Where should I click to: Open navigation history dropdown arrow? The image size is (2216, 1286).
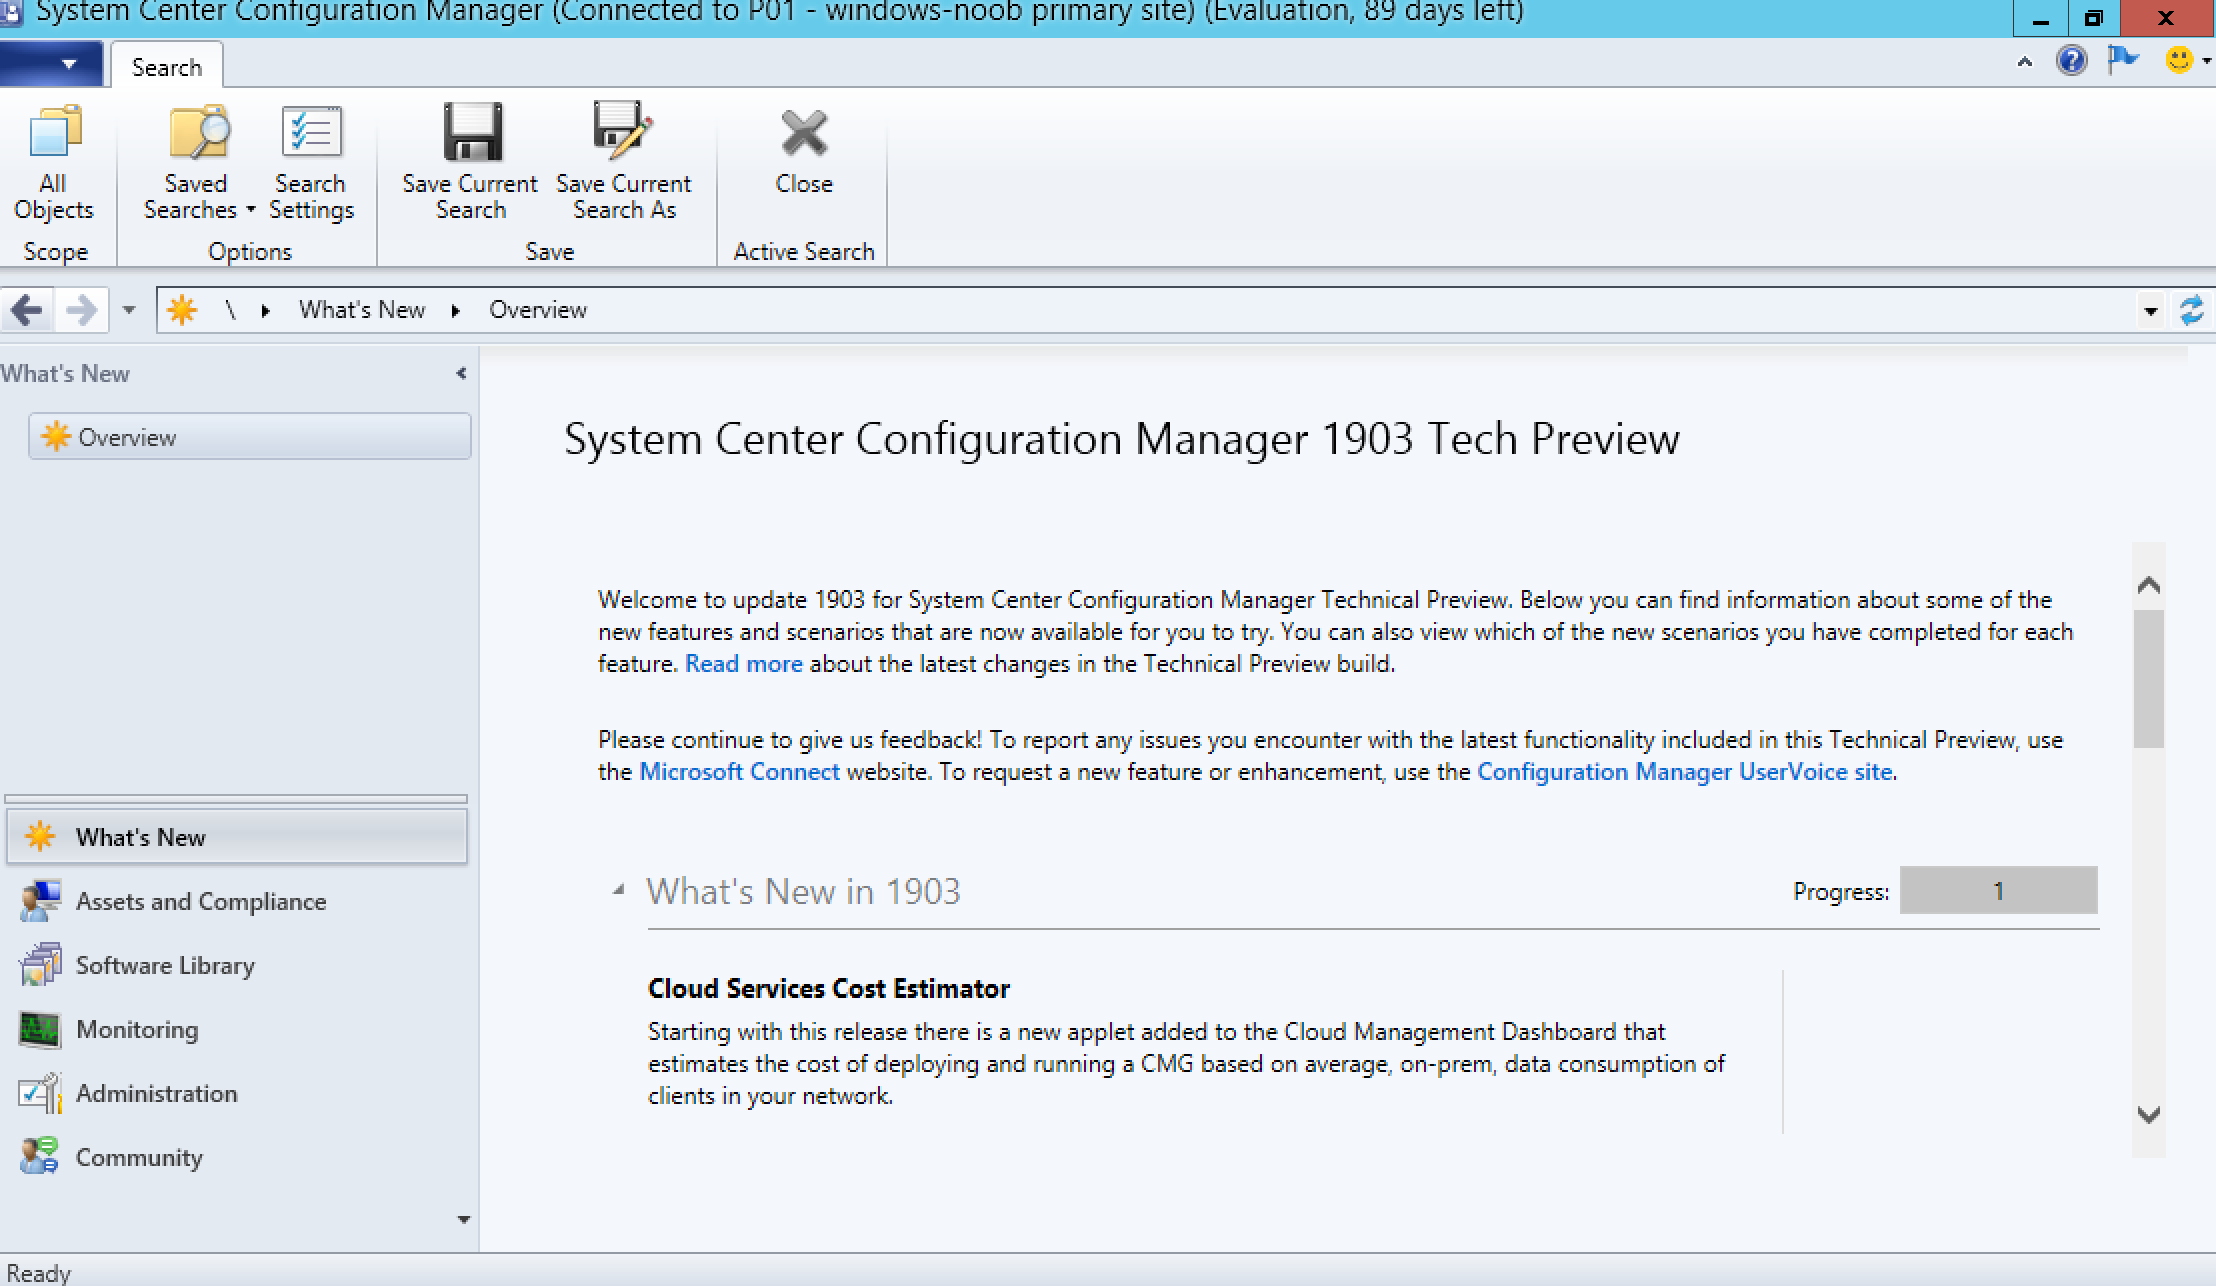click(x=128, y=310)
